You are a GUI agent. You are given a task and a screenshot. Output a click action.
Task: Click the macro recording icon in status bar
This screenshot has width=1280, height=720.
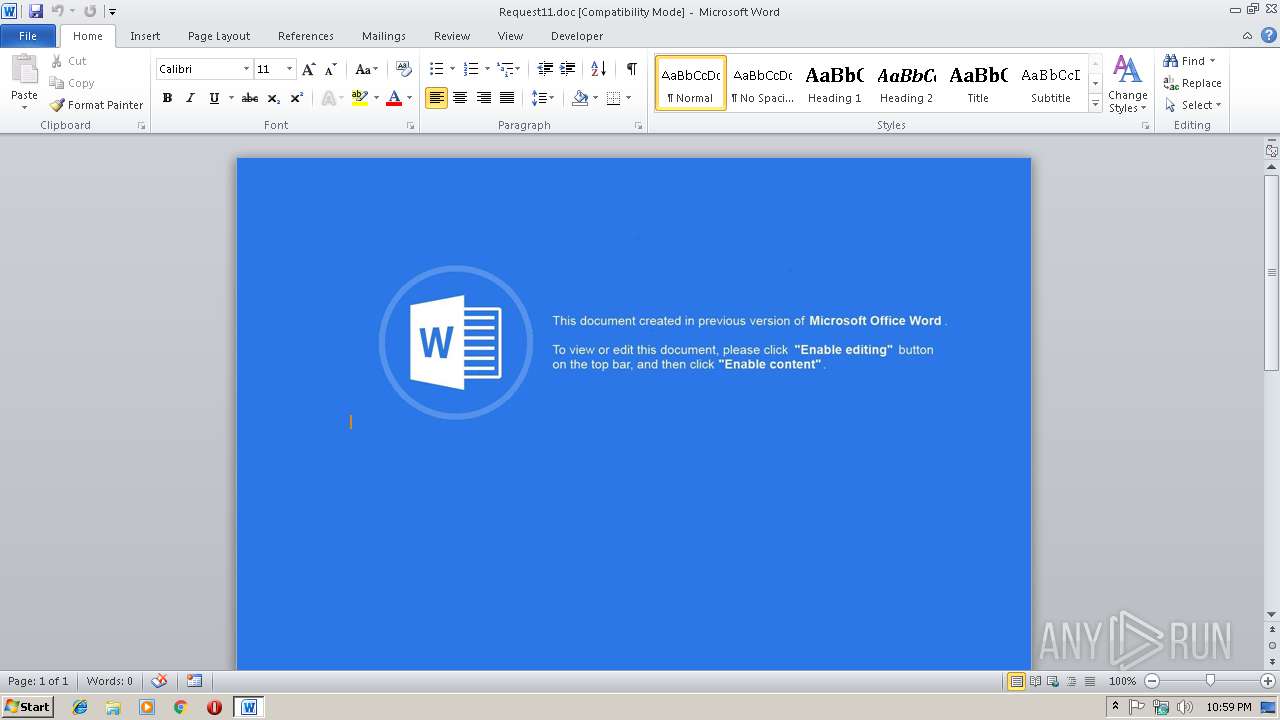point(195,681)
